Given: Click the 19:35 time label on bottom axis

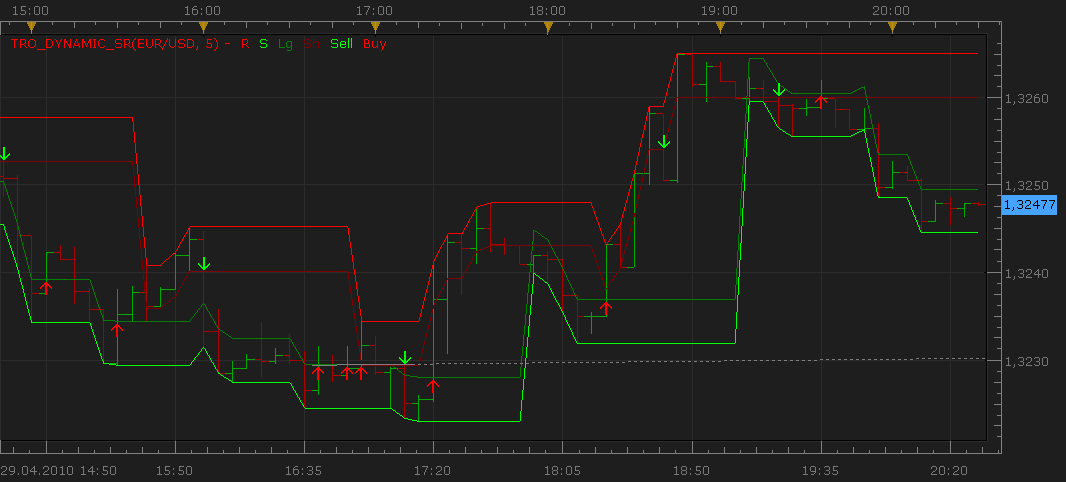Looking at the screenshot, I should tap(821, 470).
